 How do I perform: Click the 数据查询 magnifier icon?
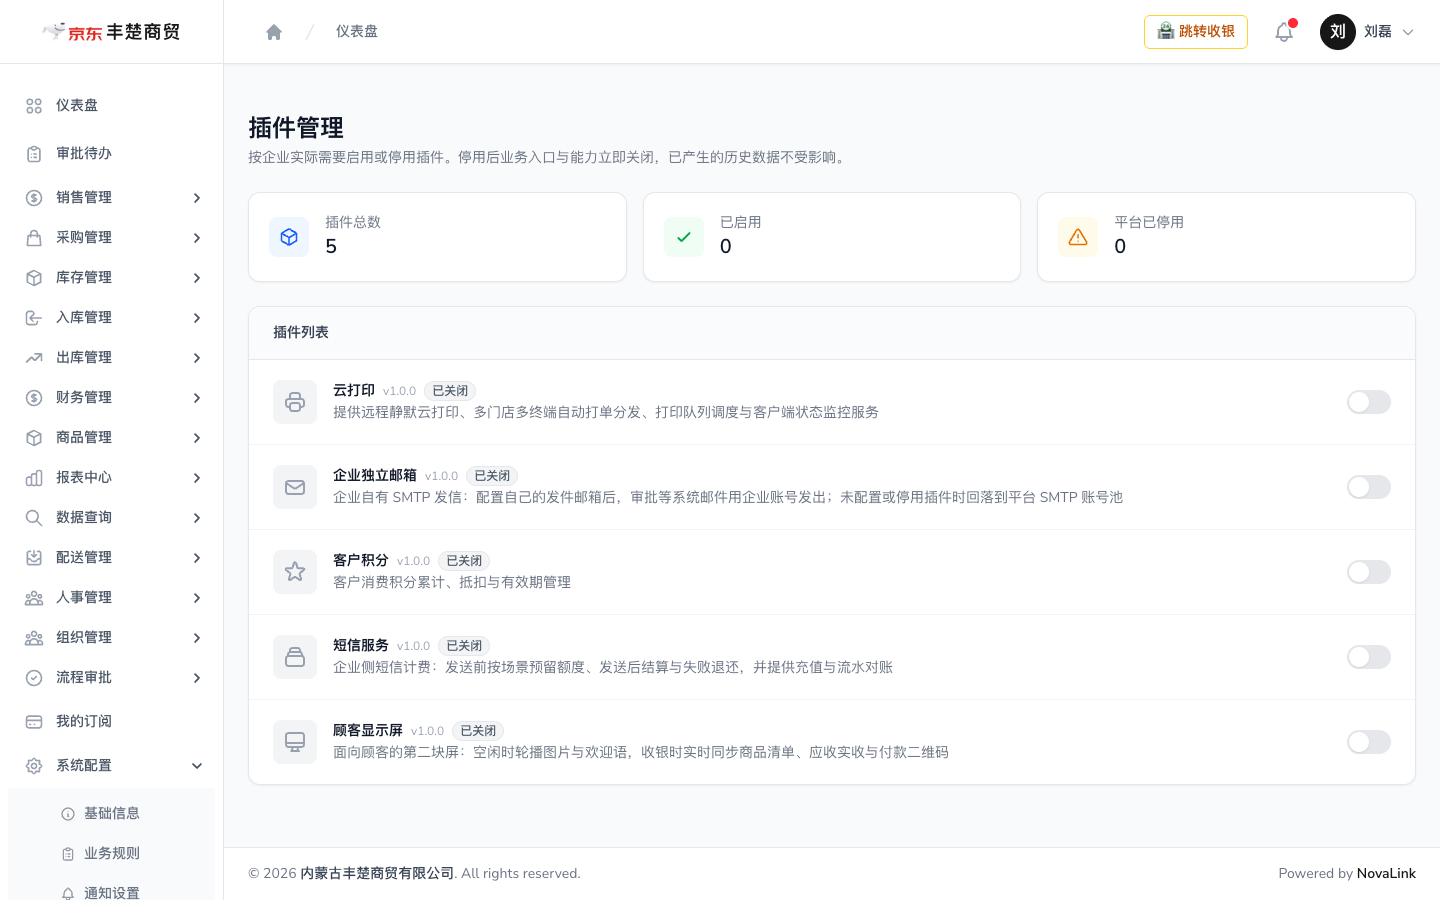[x=34, y=518]
